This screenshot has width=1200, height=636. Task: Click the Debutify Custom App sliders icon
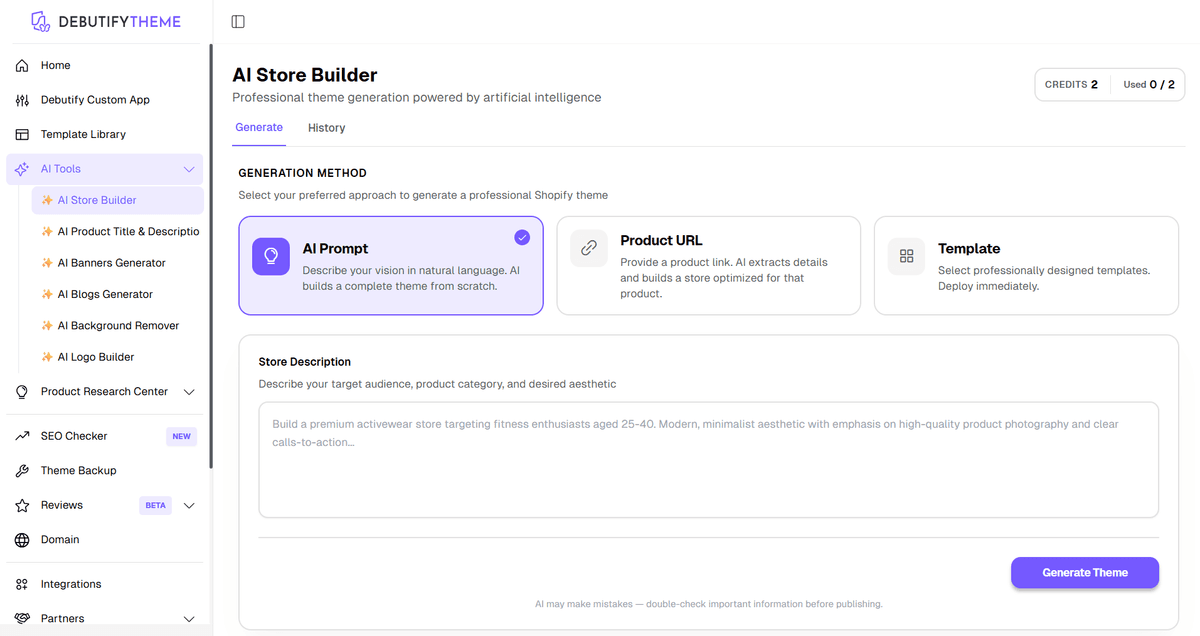click(22, 100)
